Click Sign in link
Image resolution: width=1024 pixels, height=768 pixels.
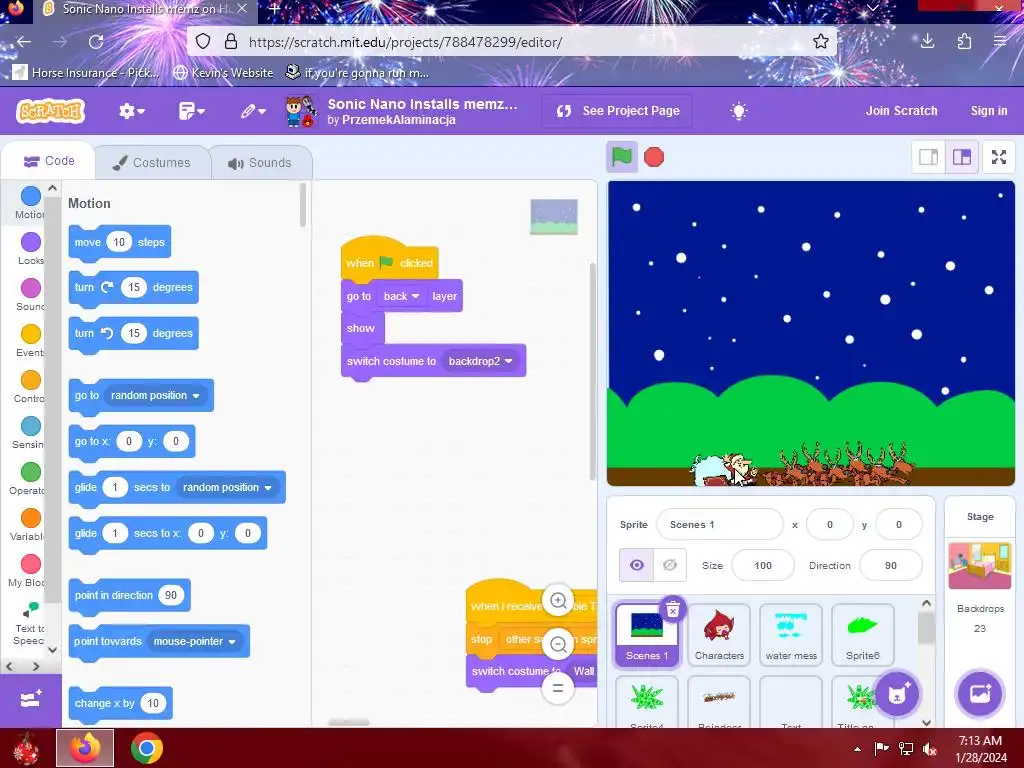(x=989, y=111)
